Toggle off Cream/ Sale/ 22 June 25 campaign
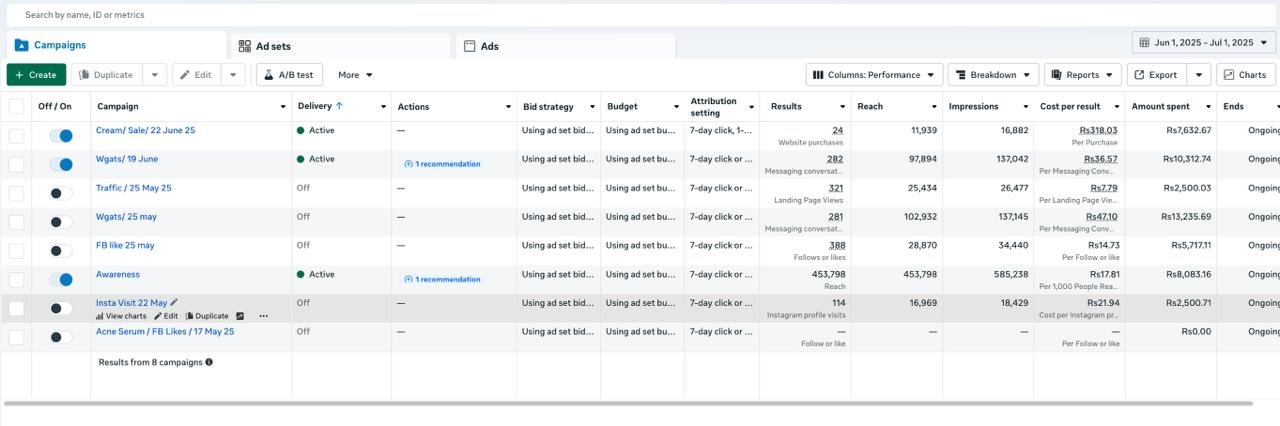 [61, 136]
